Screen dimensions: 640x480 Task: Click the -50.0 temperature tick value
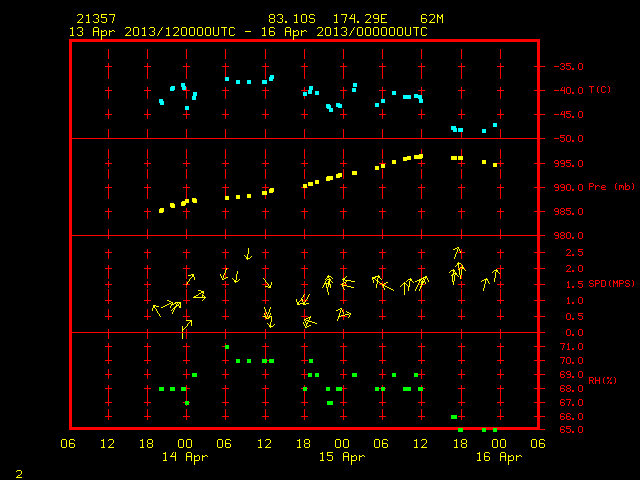pos(569,139)
